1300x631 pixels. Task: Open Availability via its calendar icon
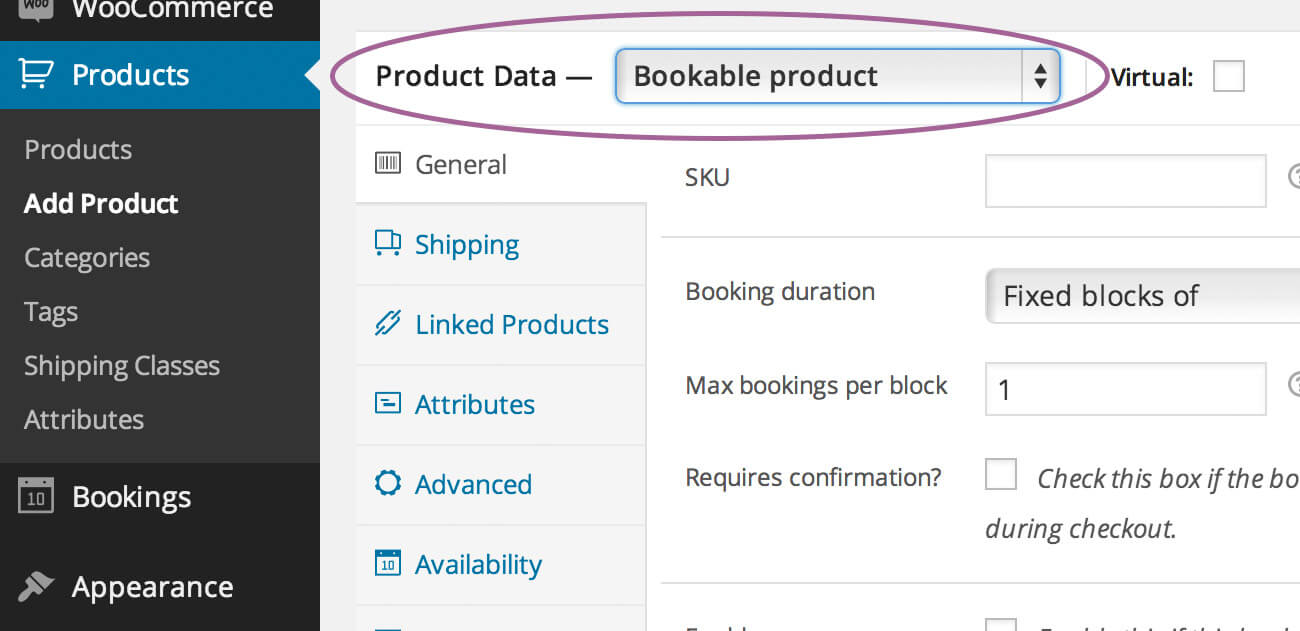click(x=388, y=563)
